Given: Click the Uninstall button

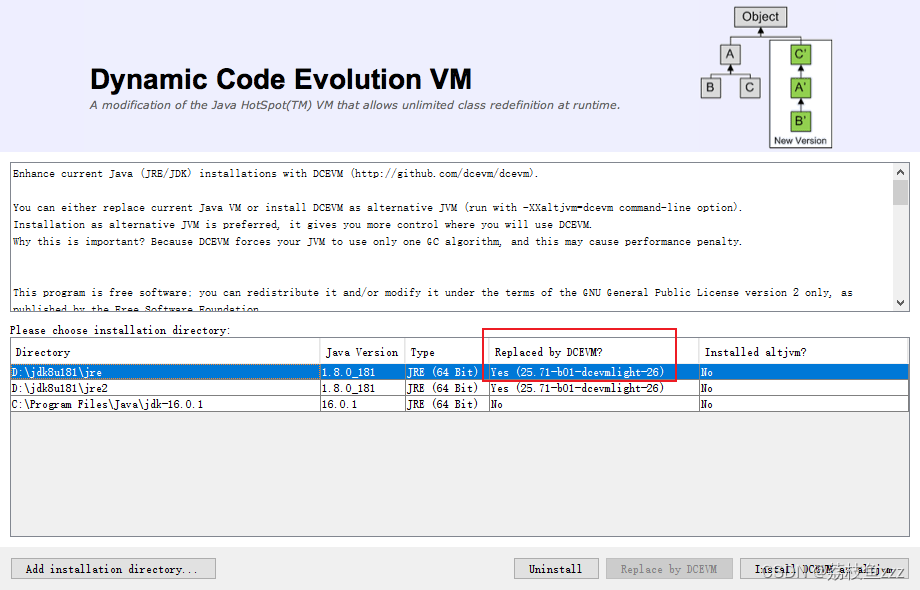Looking at the screenshot, I should point(556,568).
